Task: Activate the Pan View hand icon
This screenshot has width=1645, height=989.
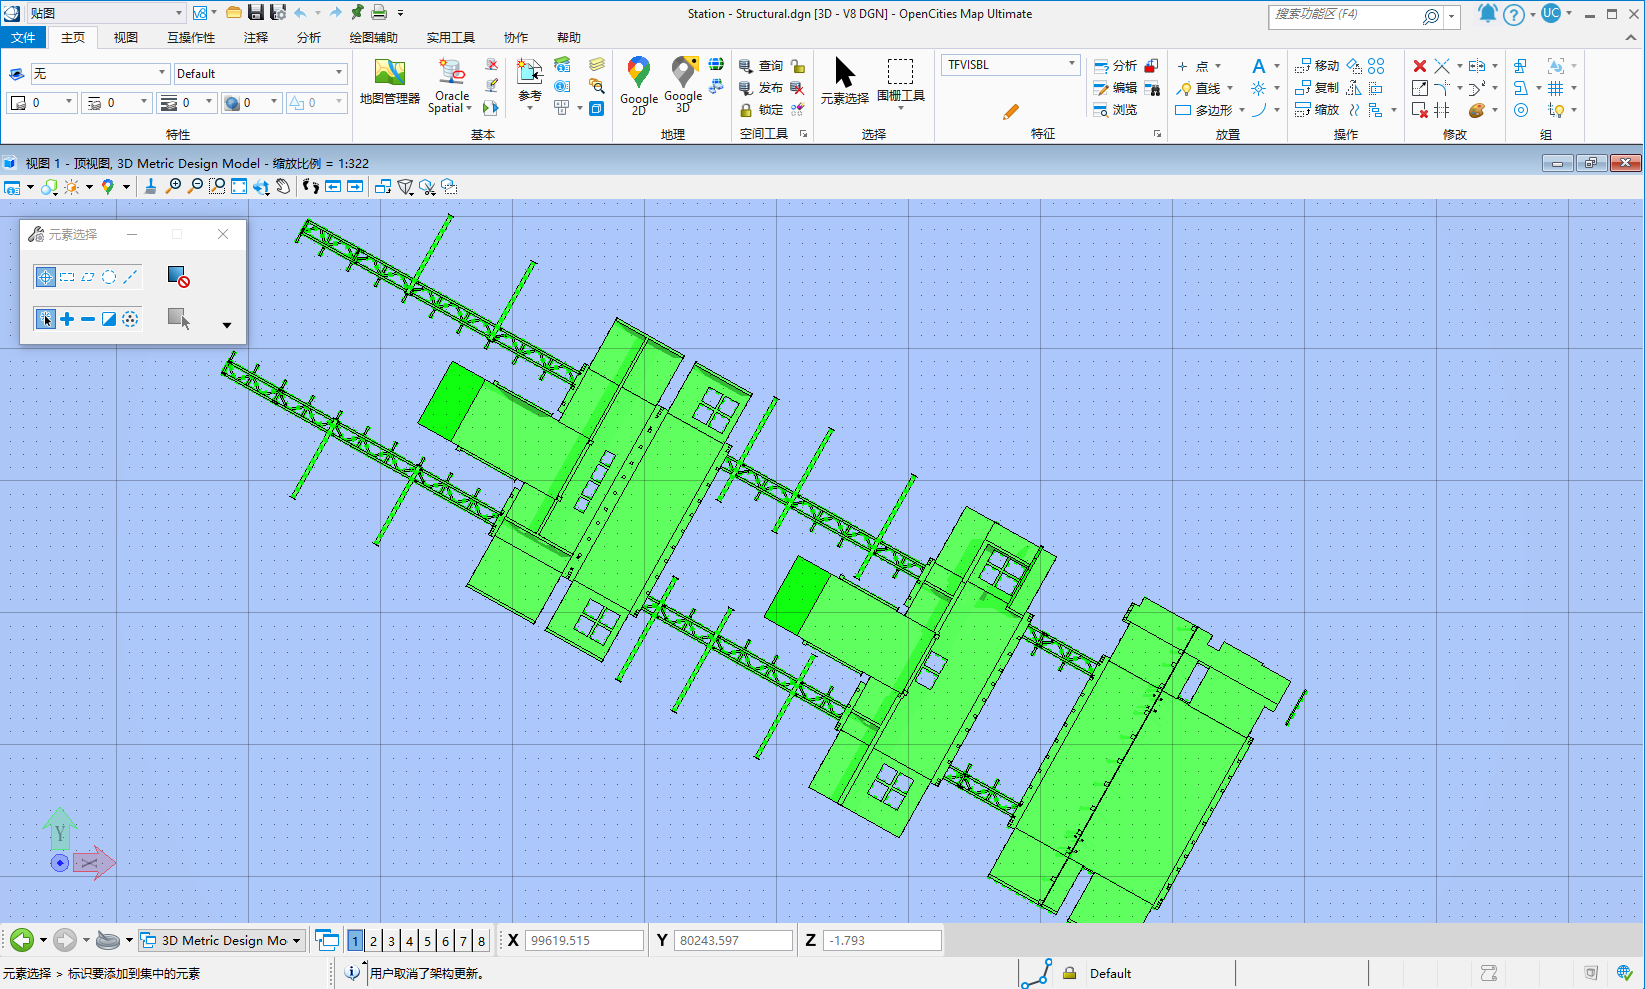Action: point(284,187)
